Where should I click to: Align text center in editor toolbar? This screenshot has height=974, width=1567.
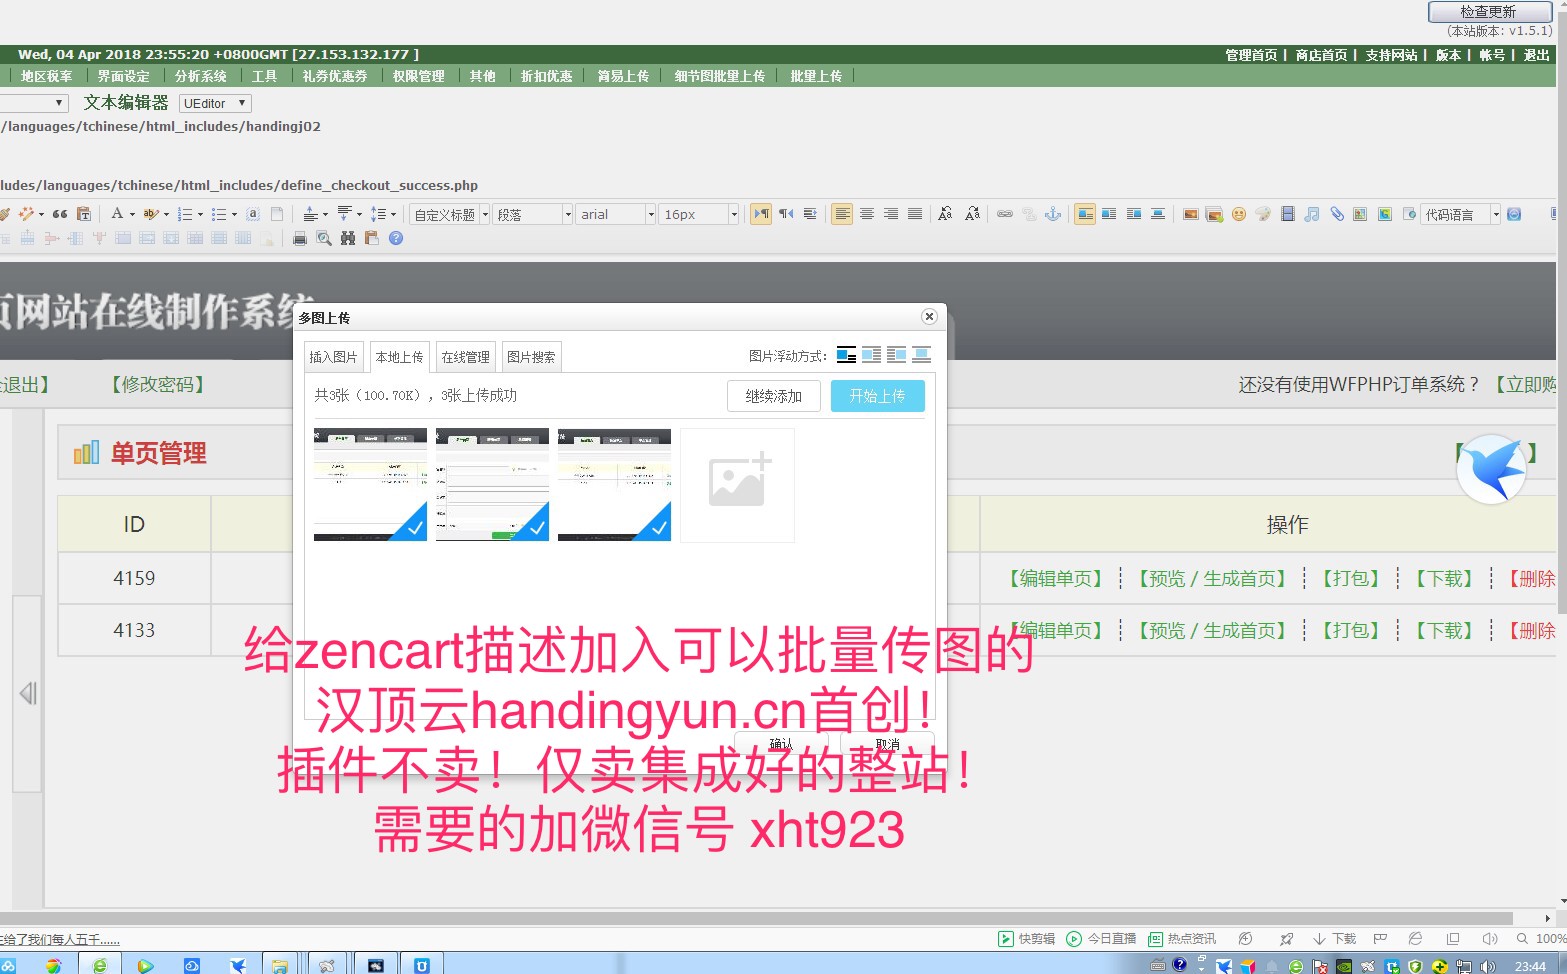click(867, 214)
